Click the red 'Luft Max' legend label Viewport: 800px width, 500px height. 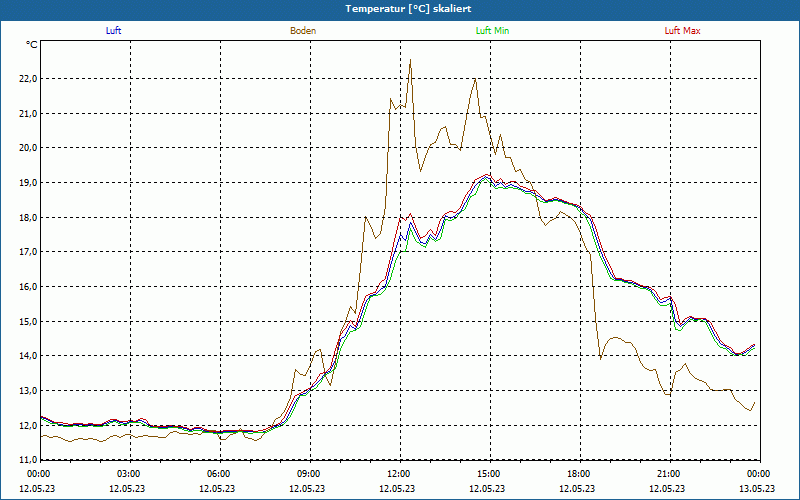[x=682, y=31]
